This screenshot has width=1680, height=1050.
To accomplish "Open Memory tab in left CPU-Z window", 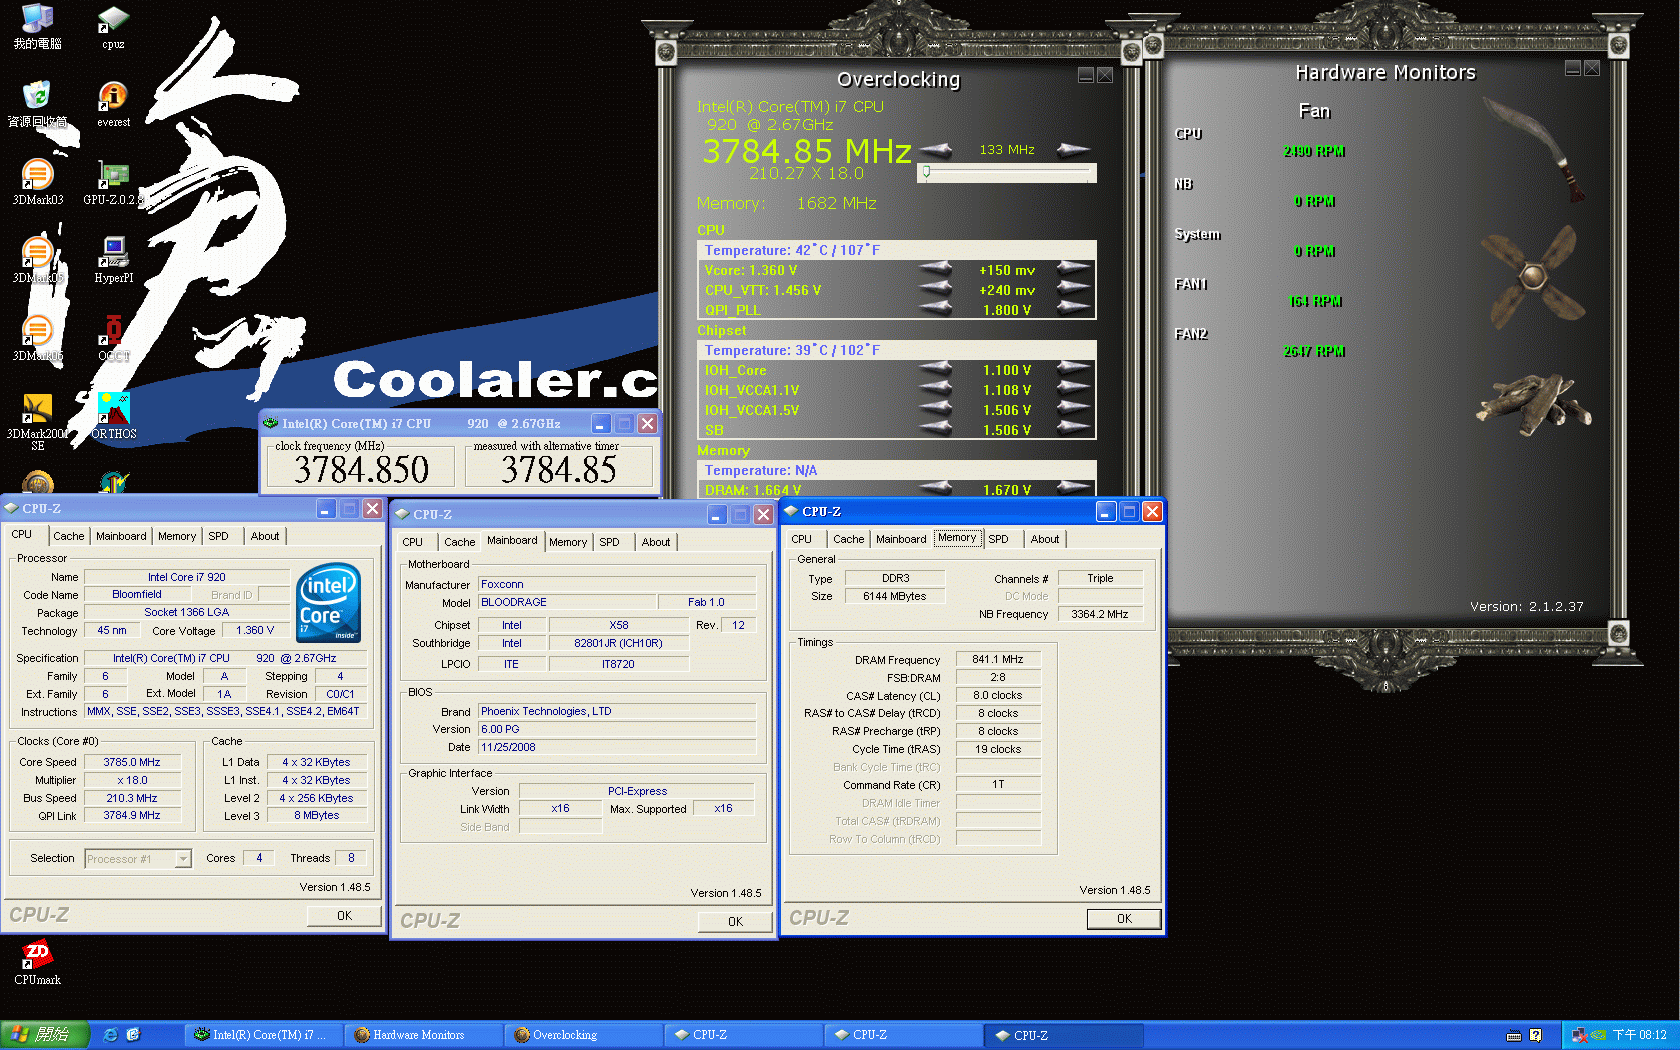I will click(x=177, y=536).
